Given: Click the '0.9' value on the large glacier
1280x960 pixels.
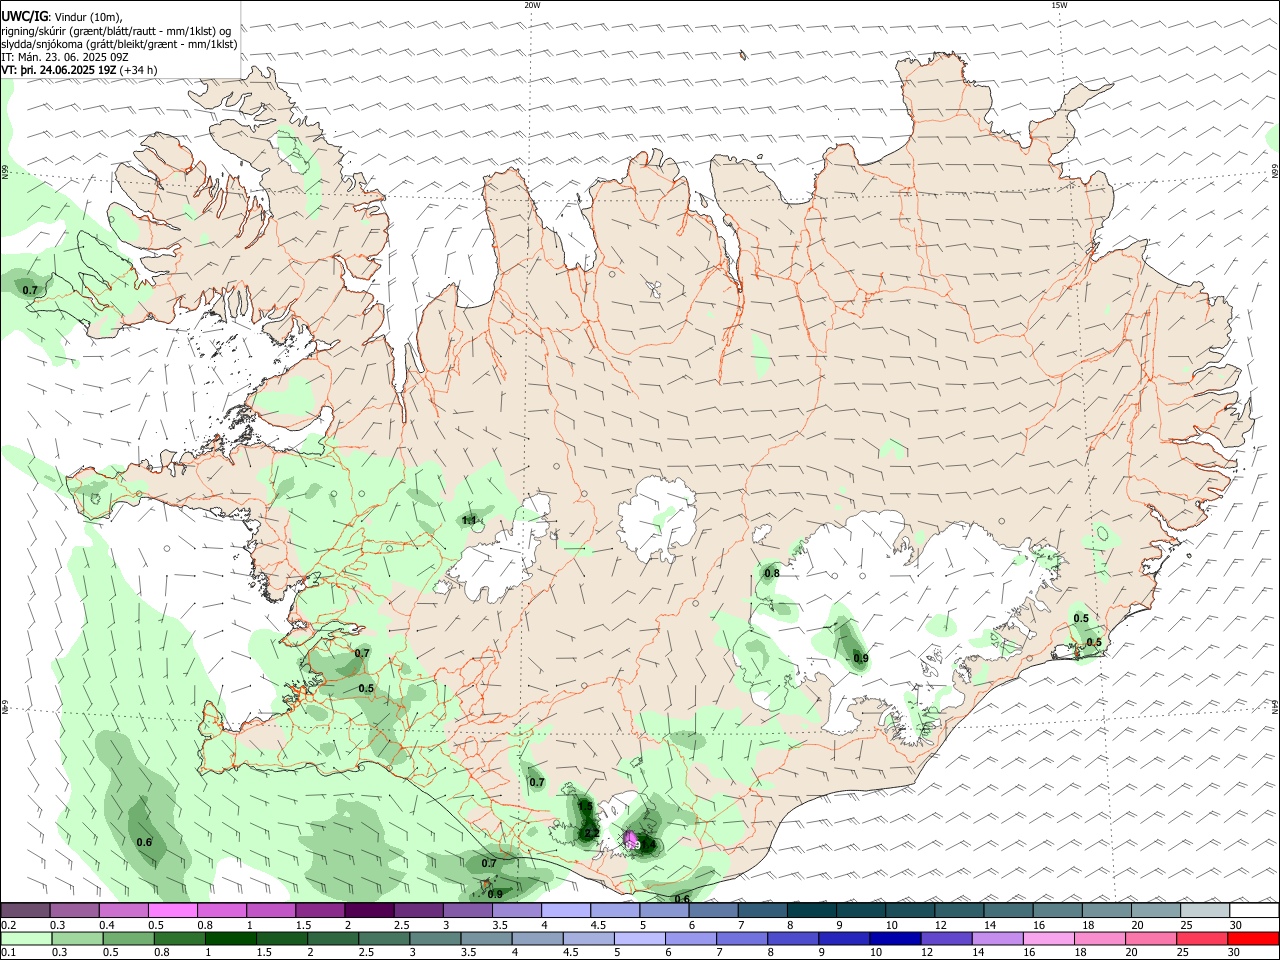Looking at the screenshot, I should (x=860, y=658).
